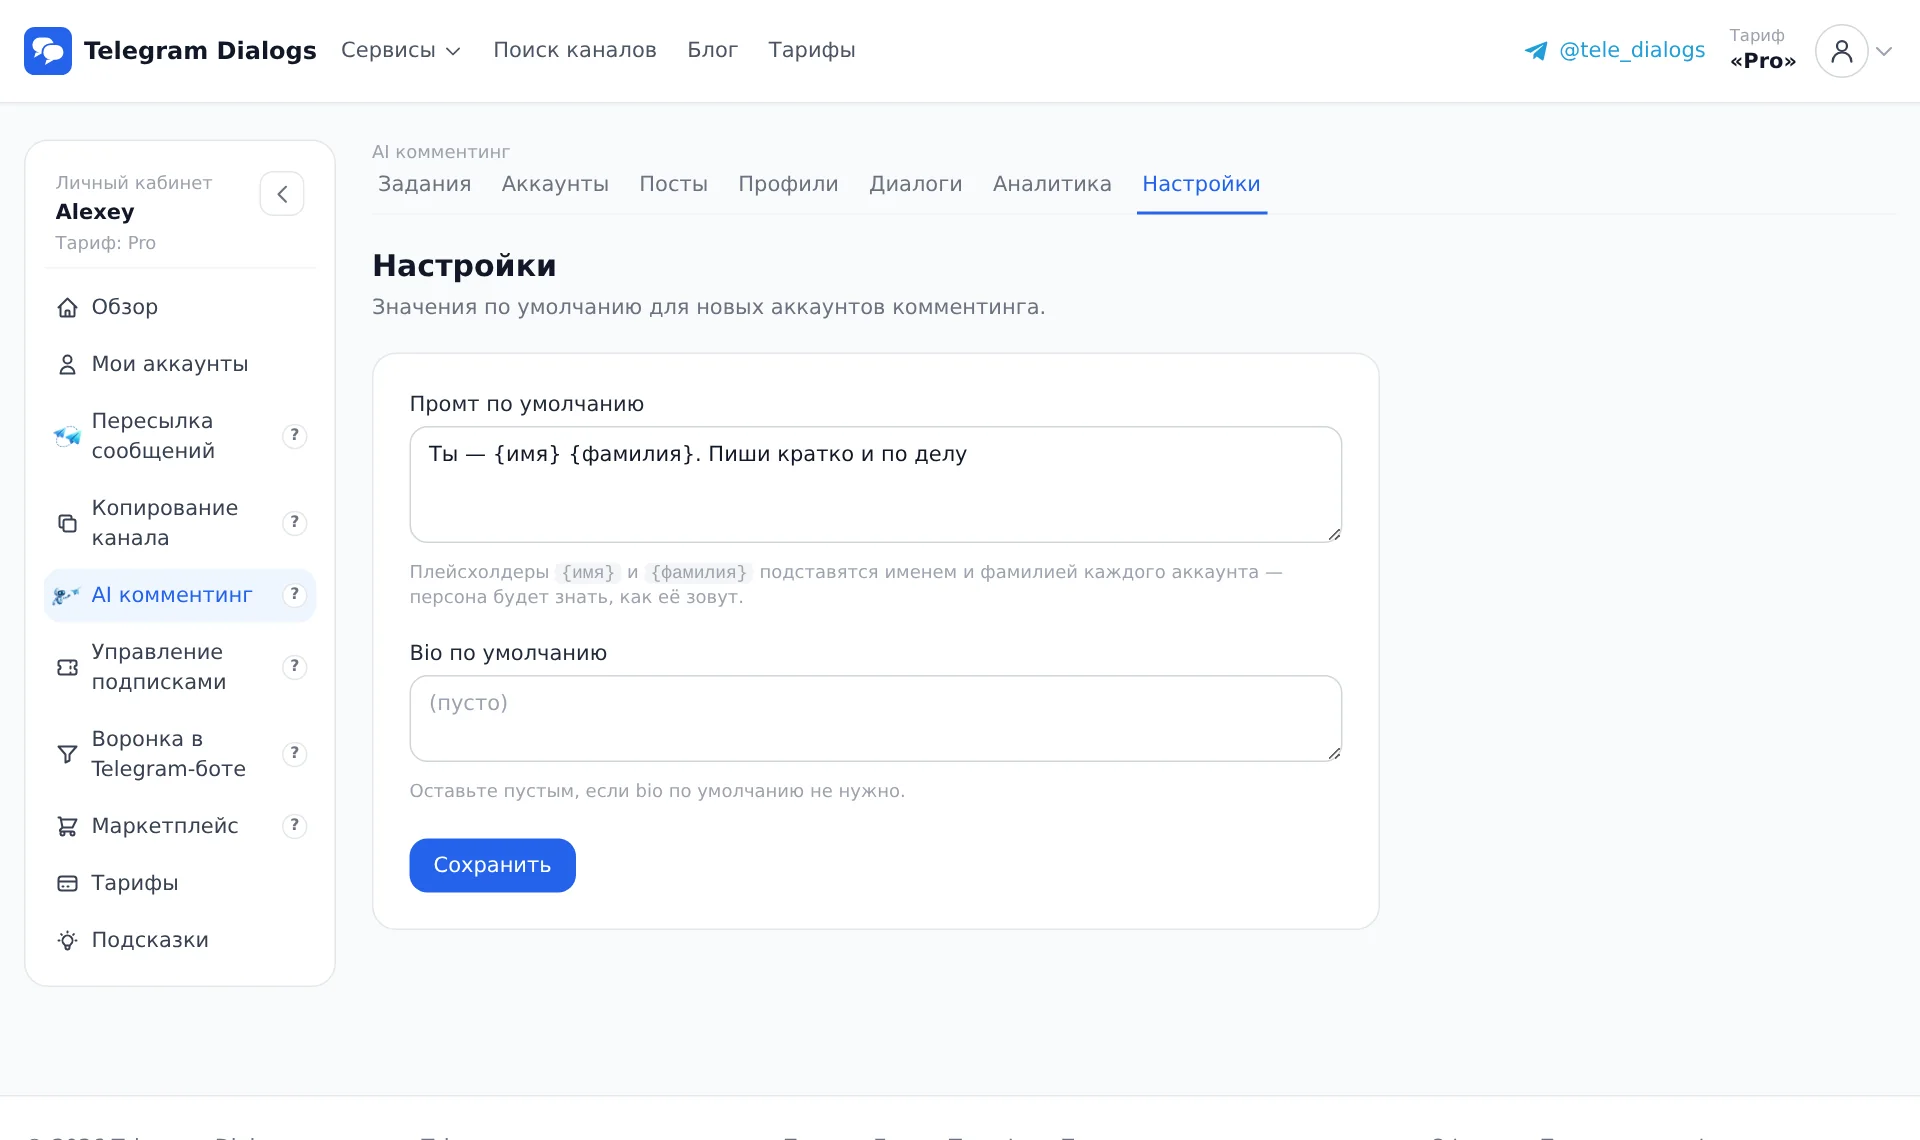This screenshot has width=1920, height=1140.
Task: Open Блог in top navigation
Action: pos(712,50)
